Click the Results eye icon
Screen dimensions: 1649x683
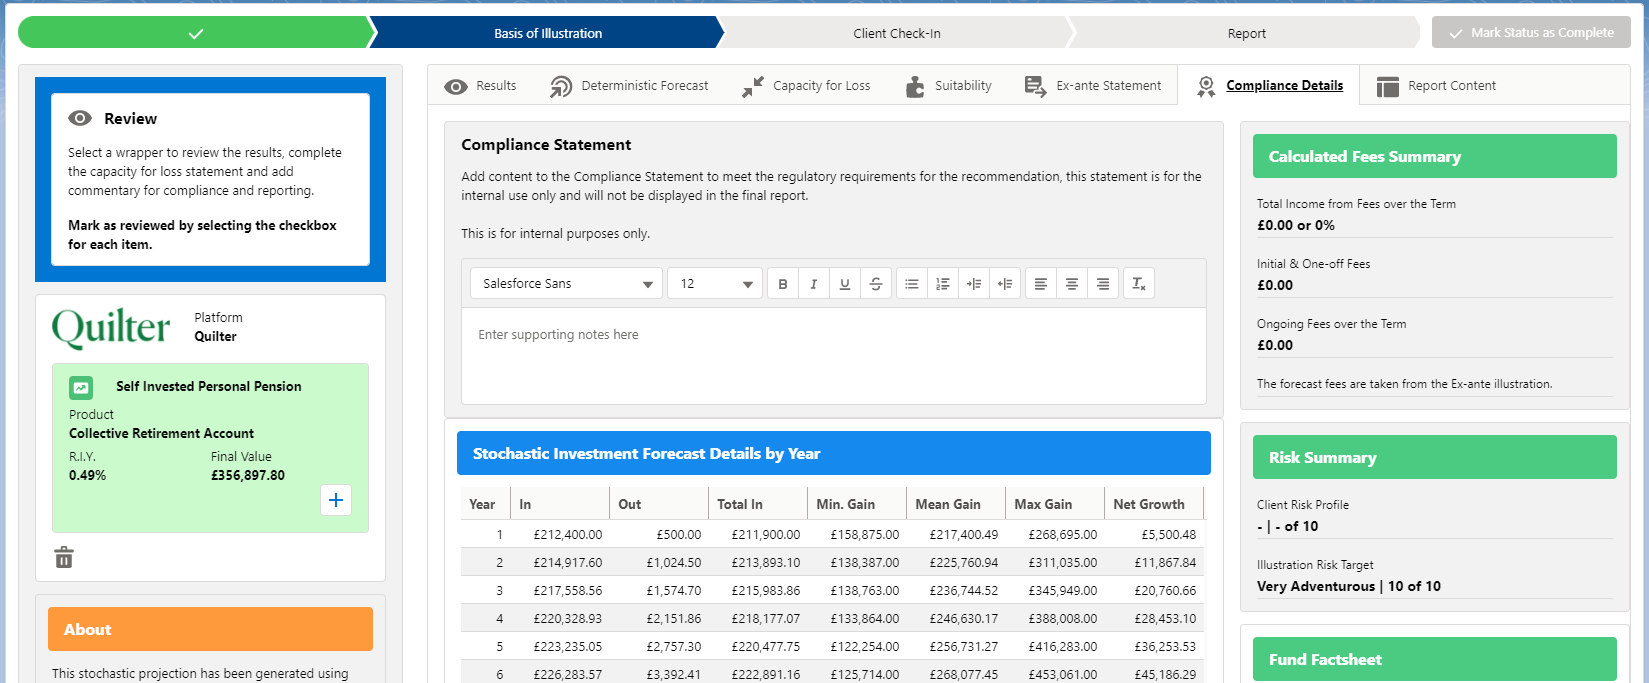point(456,87)
